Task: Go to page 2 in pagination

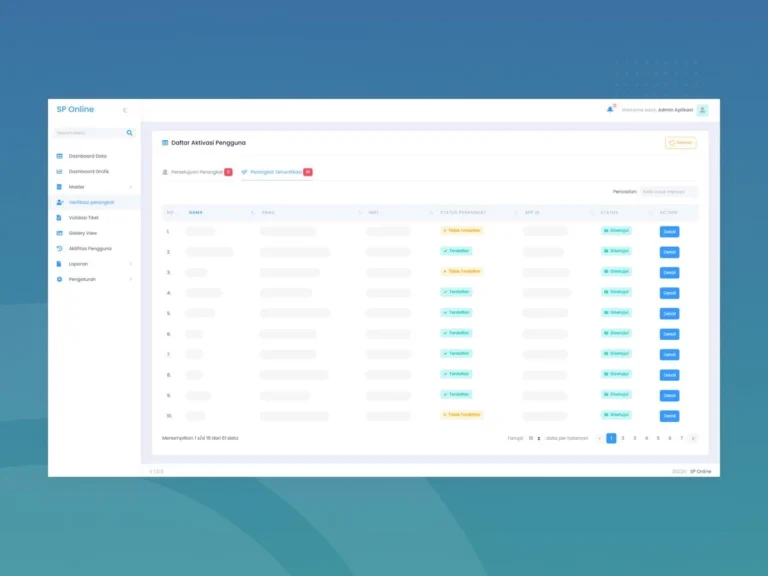Action: 623,438
